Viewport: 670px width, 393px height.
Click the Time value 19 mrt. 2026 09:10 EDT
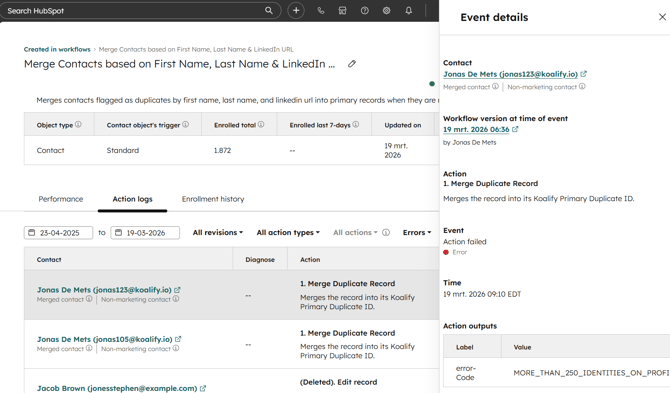tap(482, 294)
